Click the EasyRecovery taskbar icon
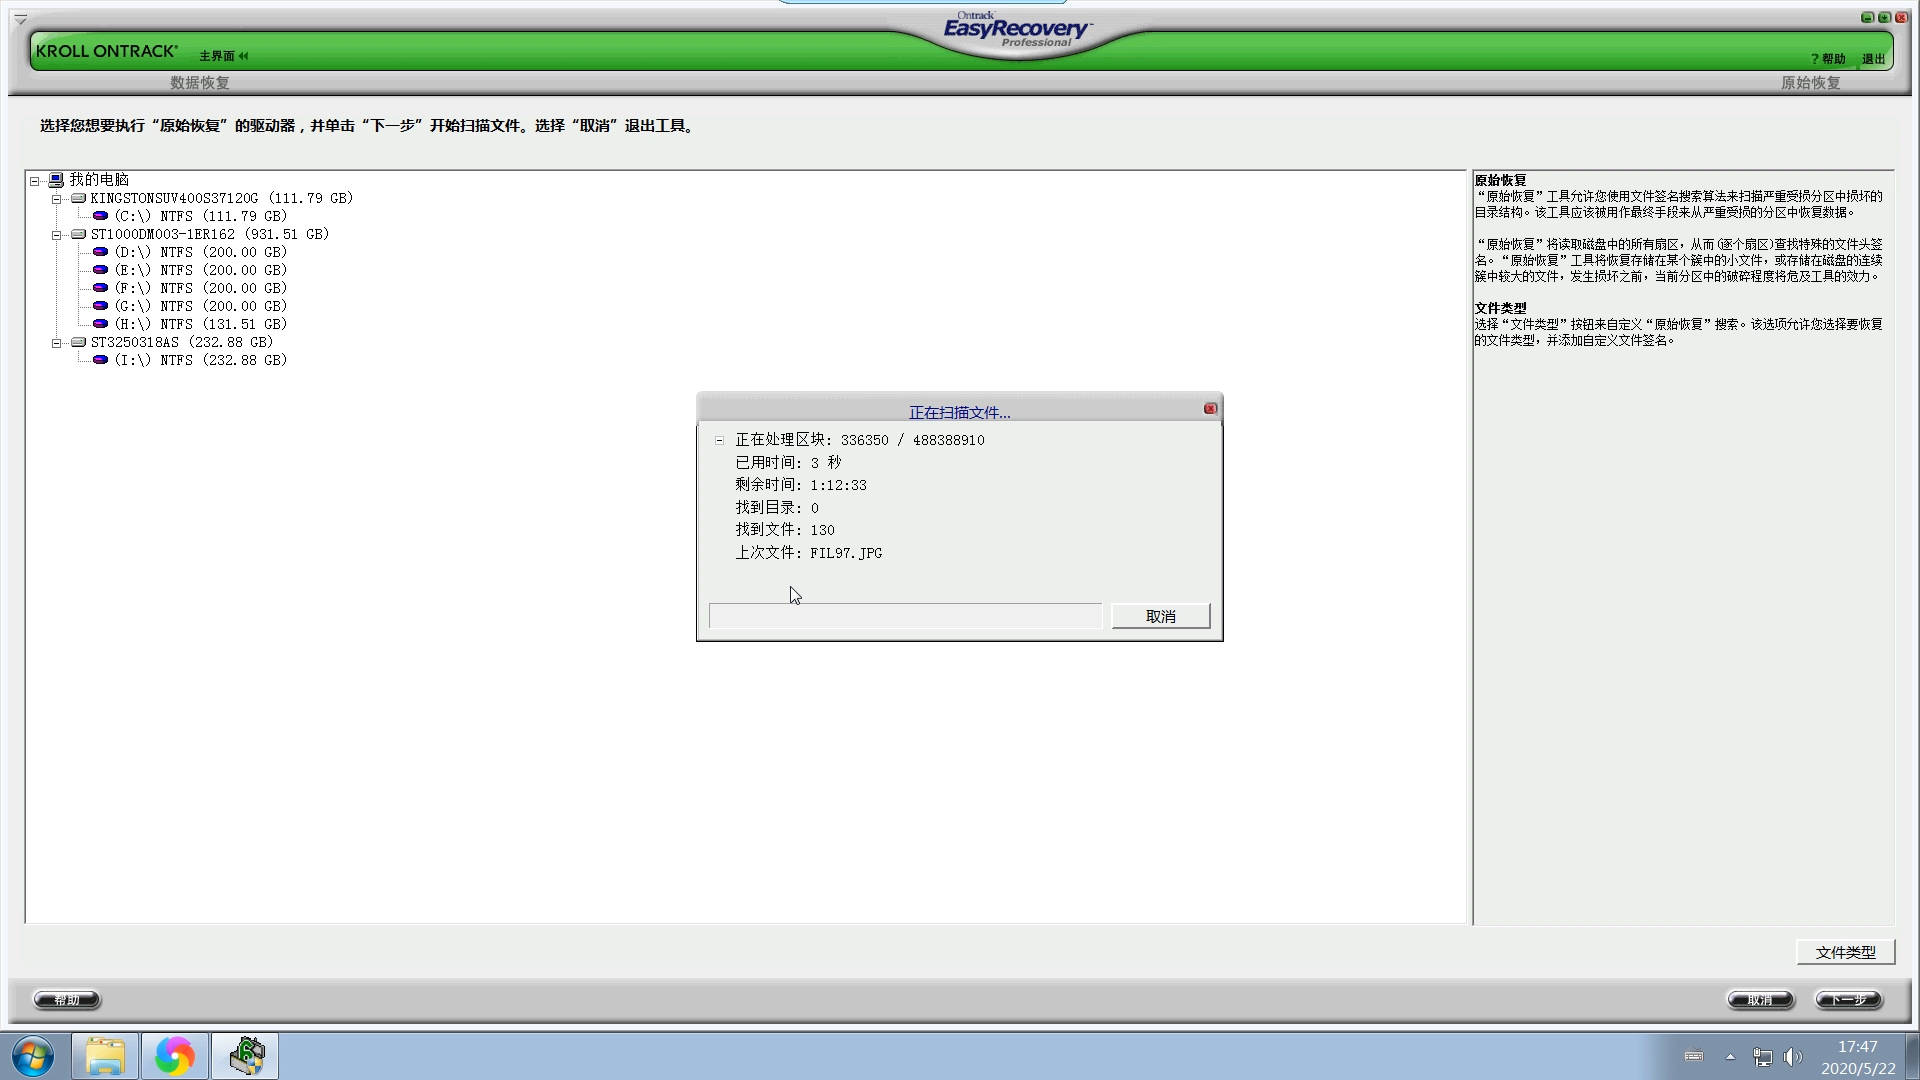Image resolution: width=1920 pixels, height=1080 pixels. pyautogui.click(x=246, y=1056)
